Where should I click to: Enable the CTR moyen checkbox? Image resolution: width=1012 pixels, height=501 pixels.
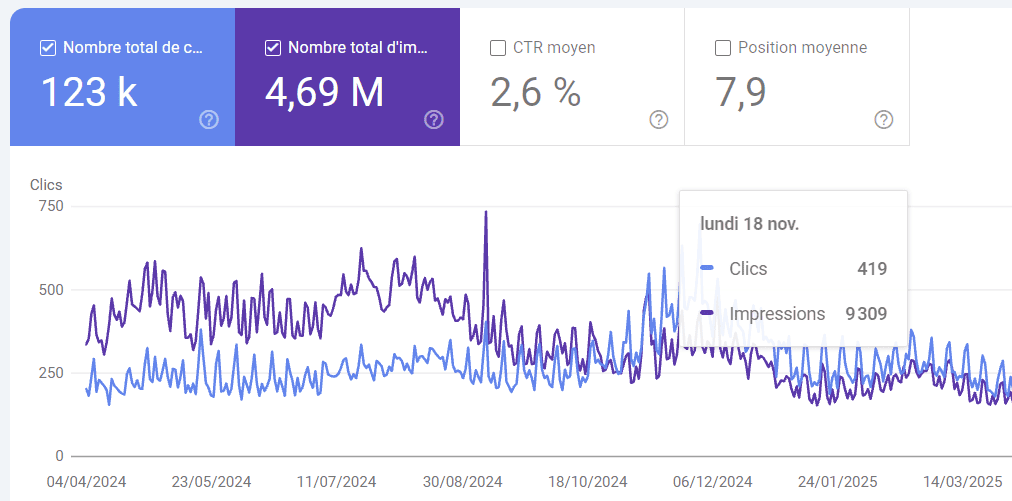pyautogui.click(x=497, y=48)
